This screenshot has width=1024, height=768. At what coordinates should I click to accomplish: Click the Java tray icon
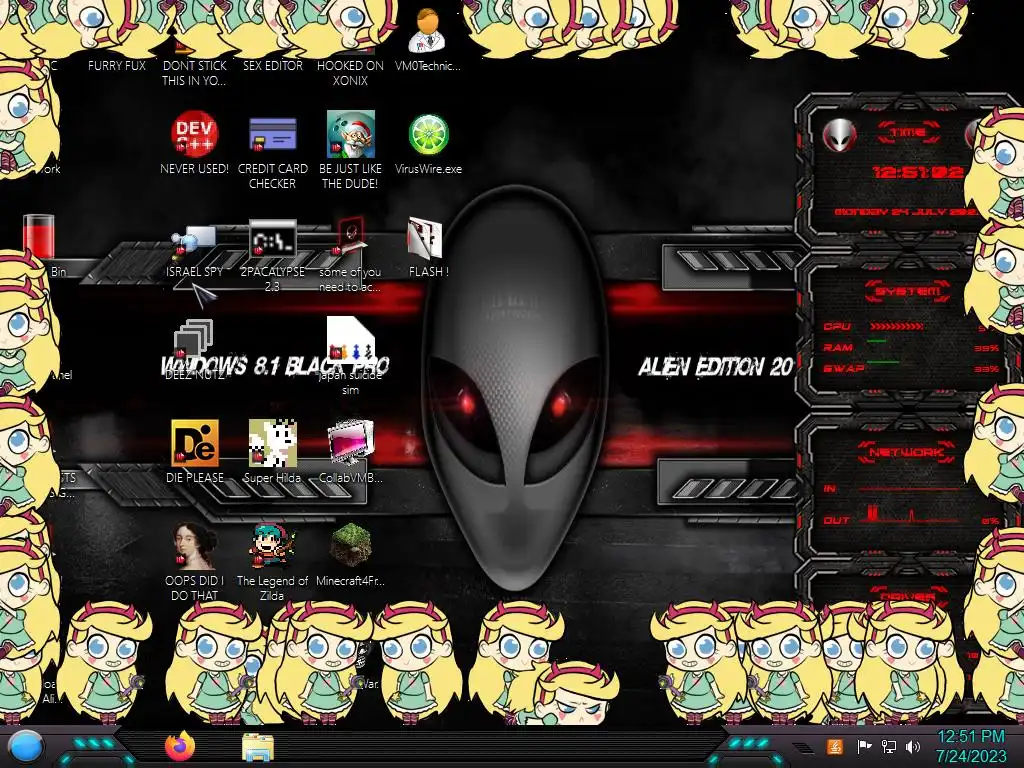tap(834, 746)
